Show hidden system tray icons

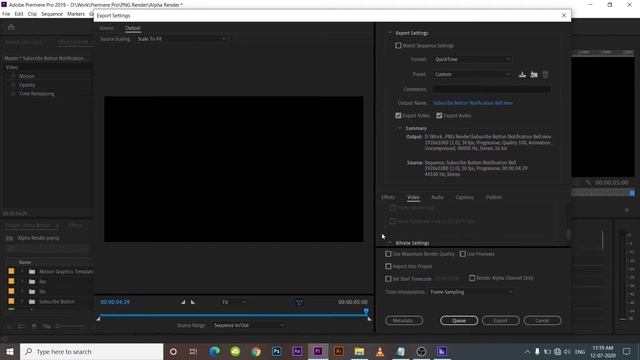coord(527,352)
